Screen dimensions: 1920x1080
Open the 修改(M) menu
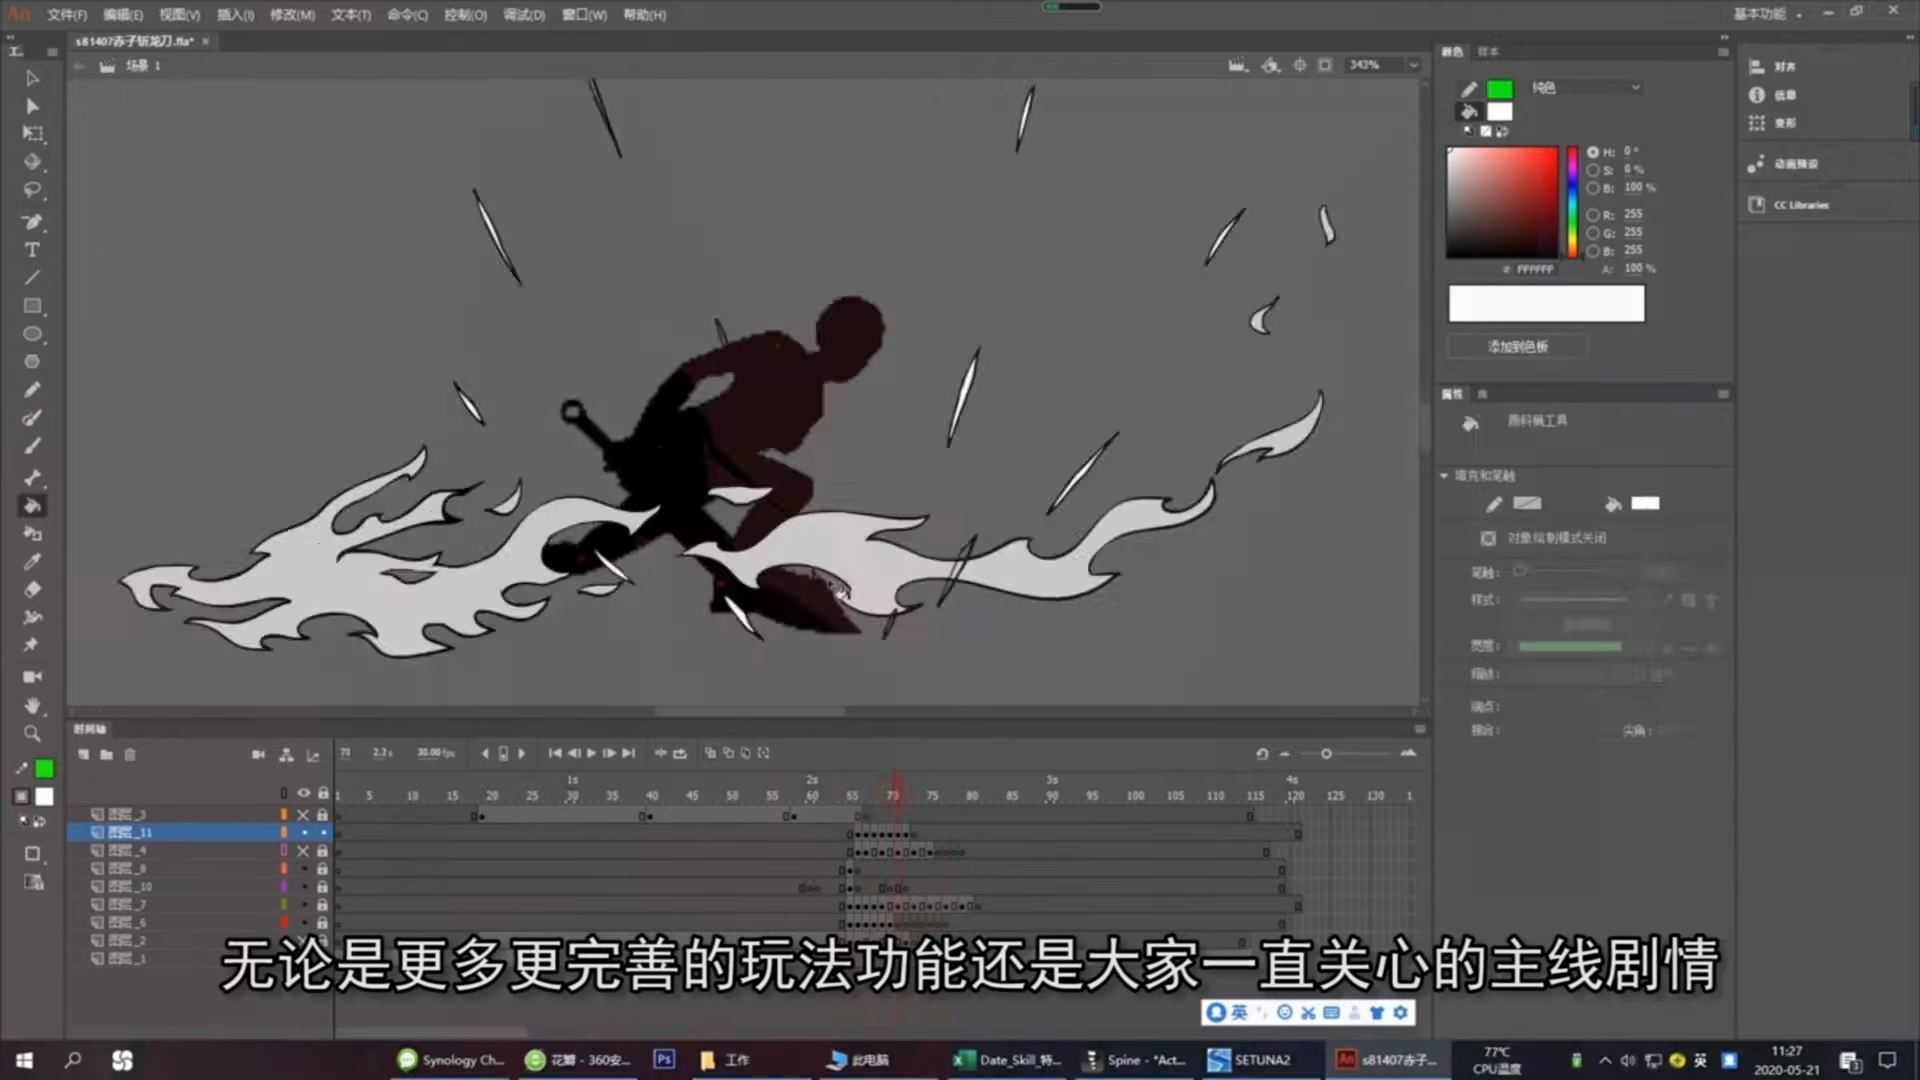(x=292, y=15)
